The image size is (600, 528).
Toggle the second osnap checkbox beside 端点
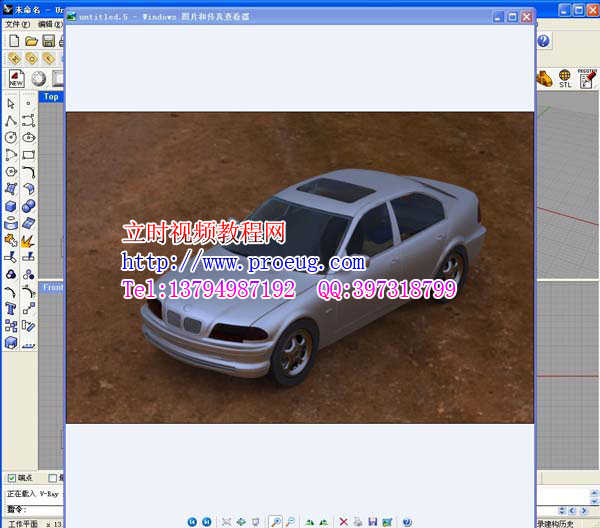point(53,478)
